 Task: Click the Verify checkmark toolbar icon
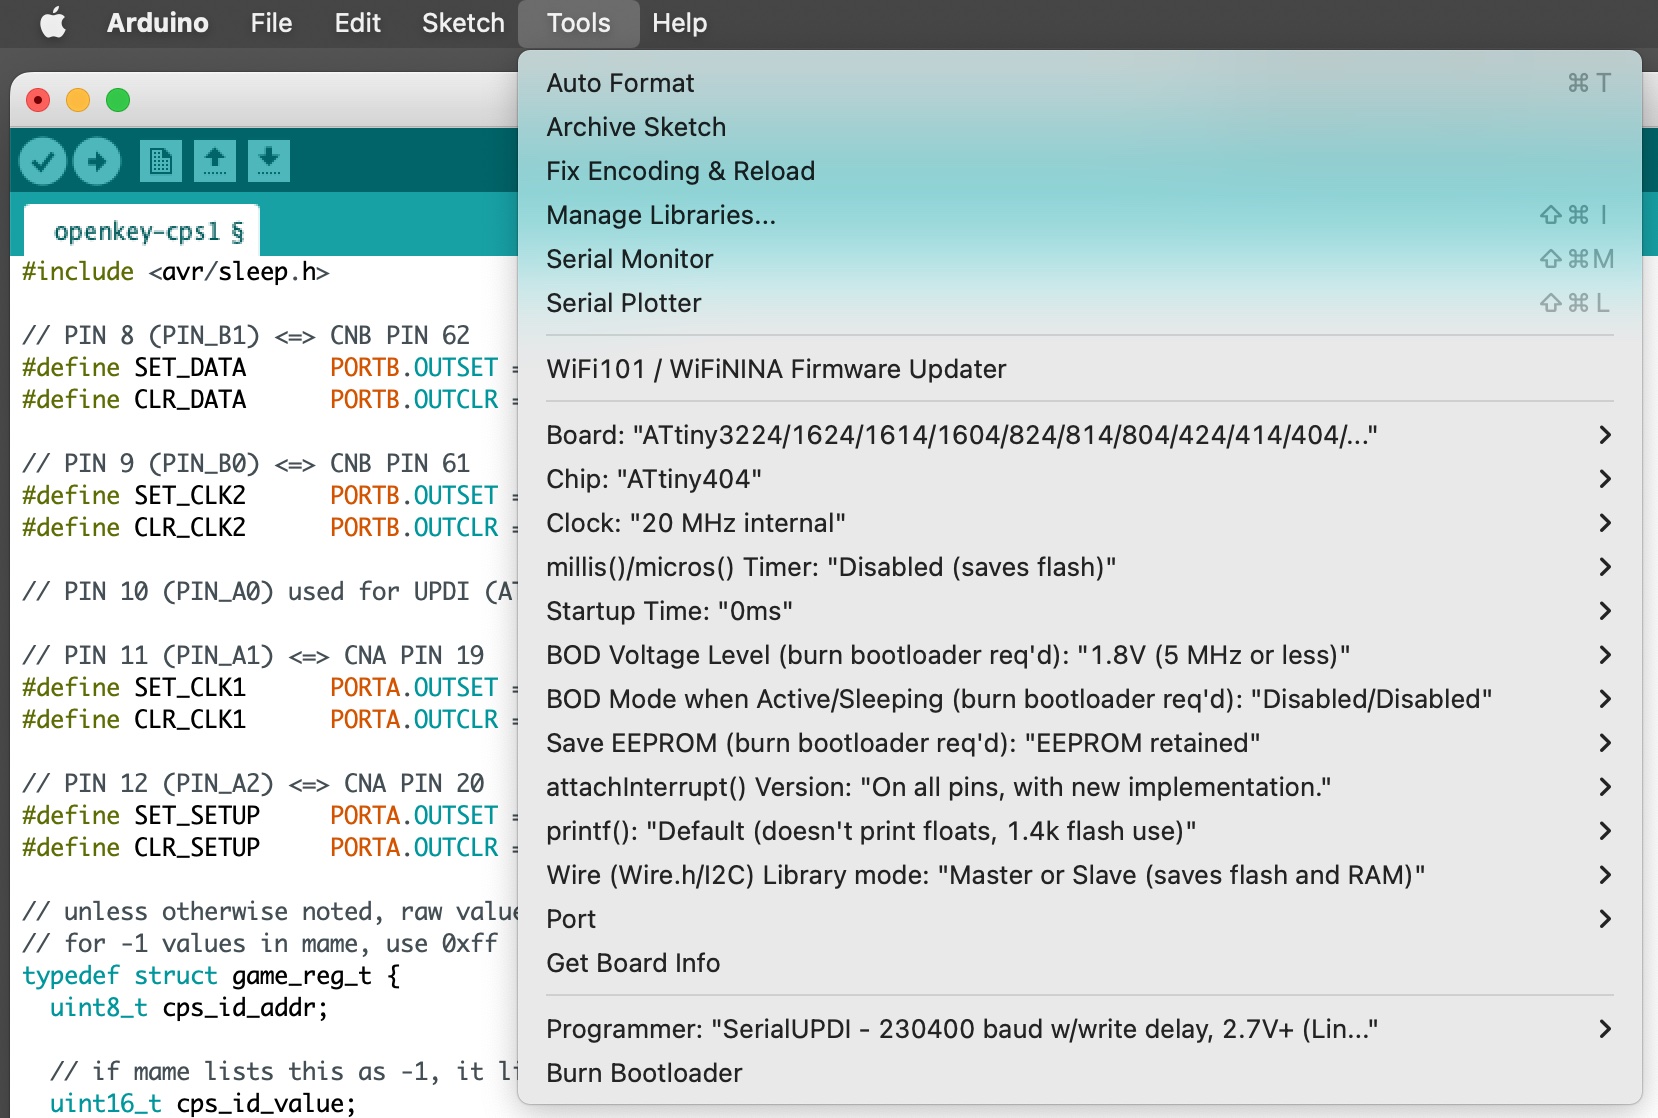tap(43, 161)
